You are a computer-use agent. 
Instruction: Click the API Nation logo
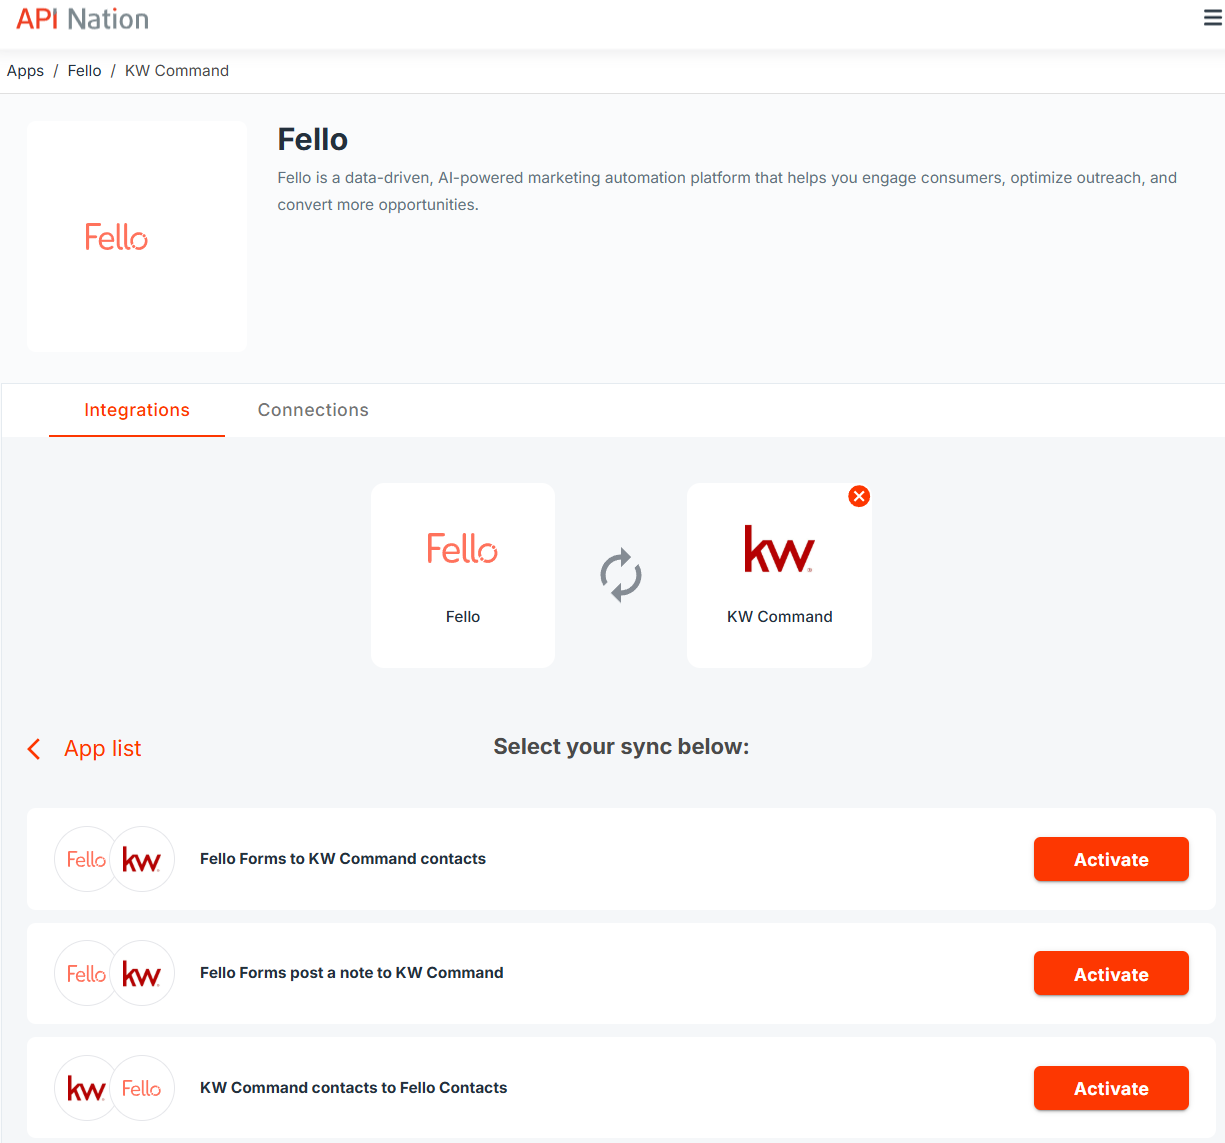(x=83, y=19)
